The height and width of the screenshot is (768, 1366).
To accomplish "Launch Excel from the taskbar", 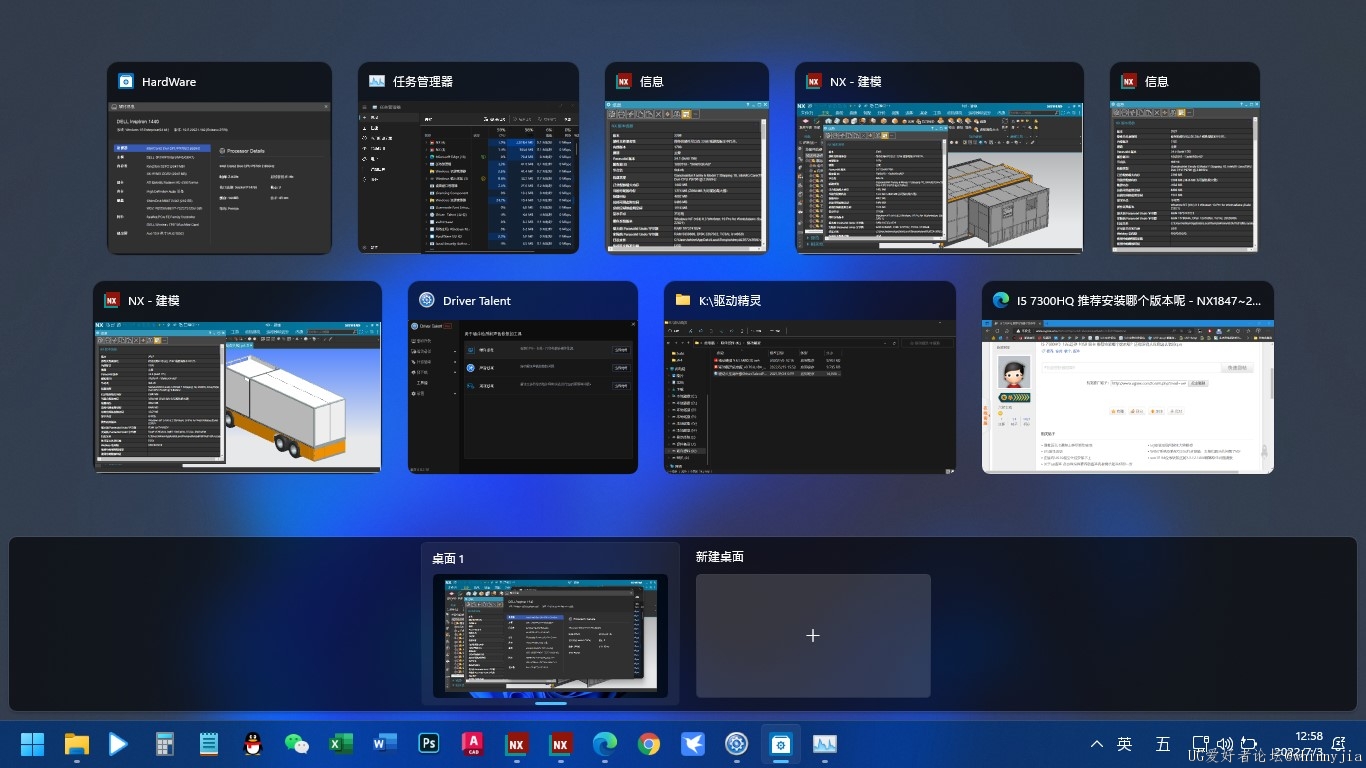I will [x=341, y=744].
